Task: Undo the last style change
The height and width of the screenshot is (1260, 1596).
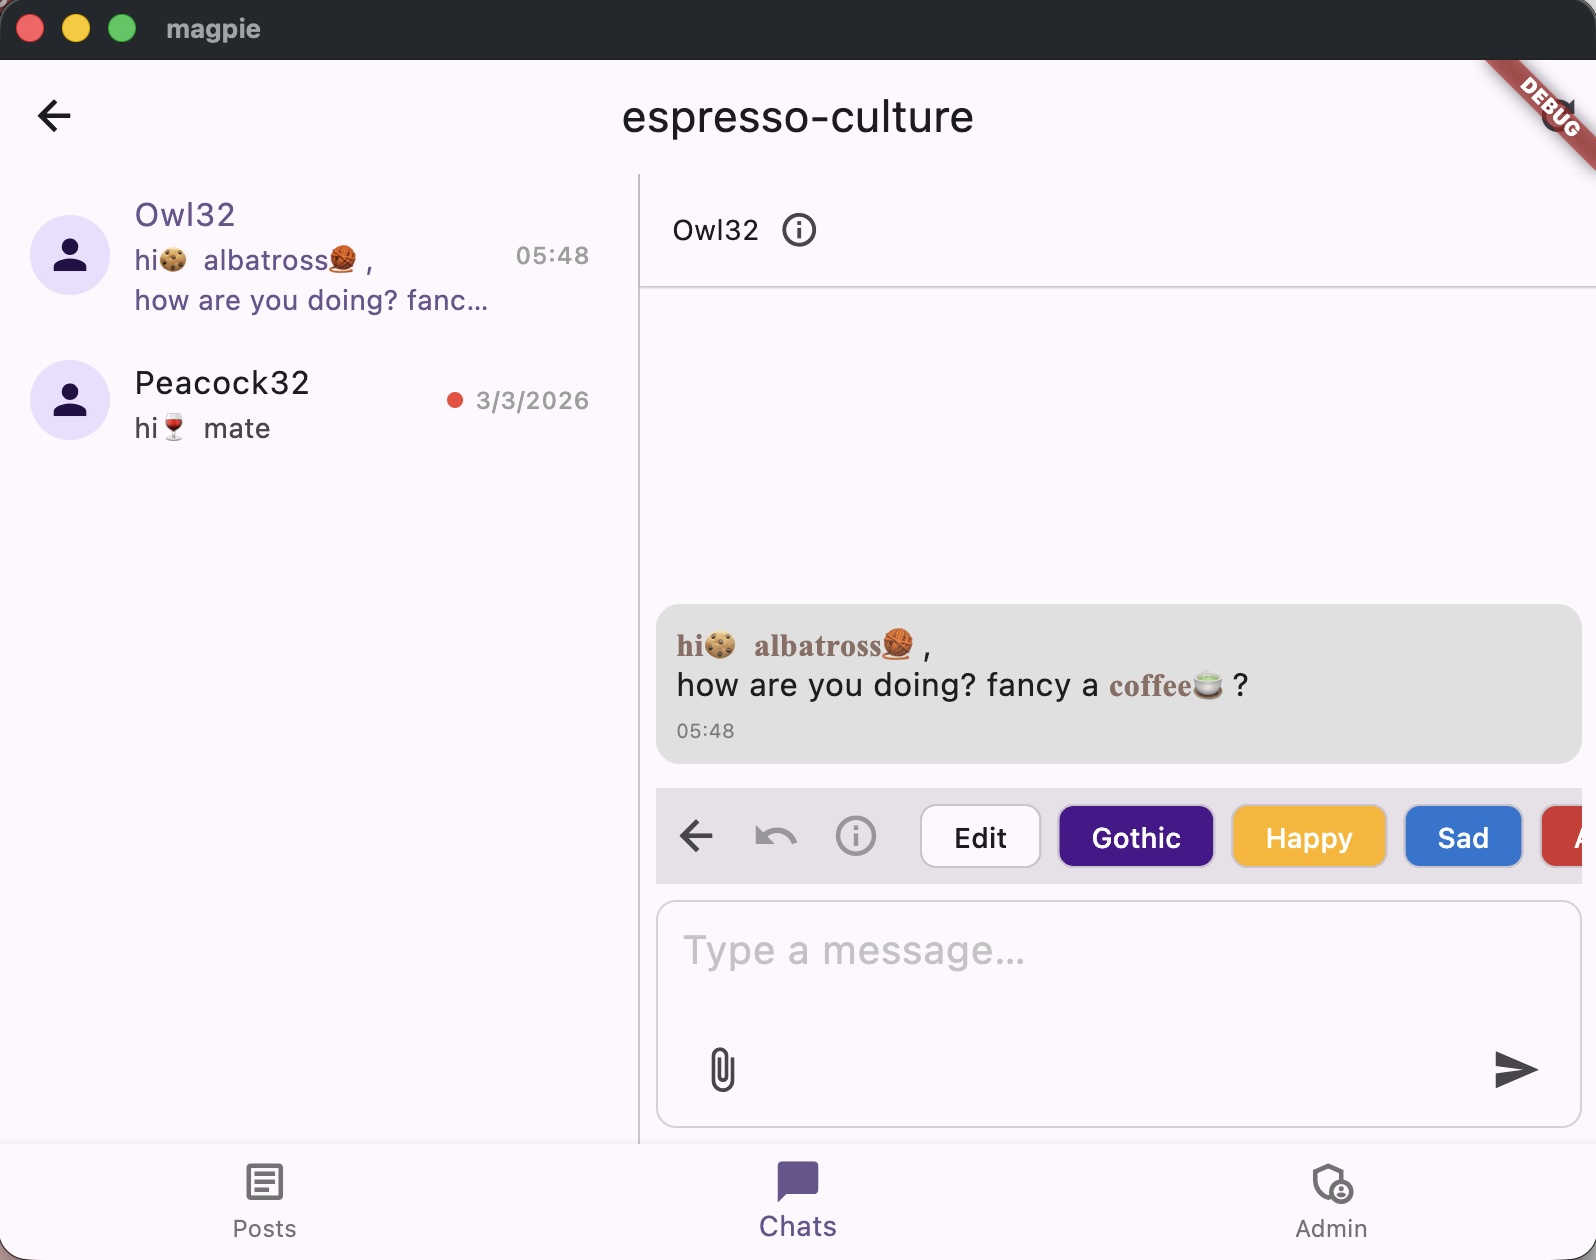Action: pos(776,836)
